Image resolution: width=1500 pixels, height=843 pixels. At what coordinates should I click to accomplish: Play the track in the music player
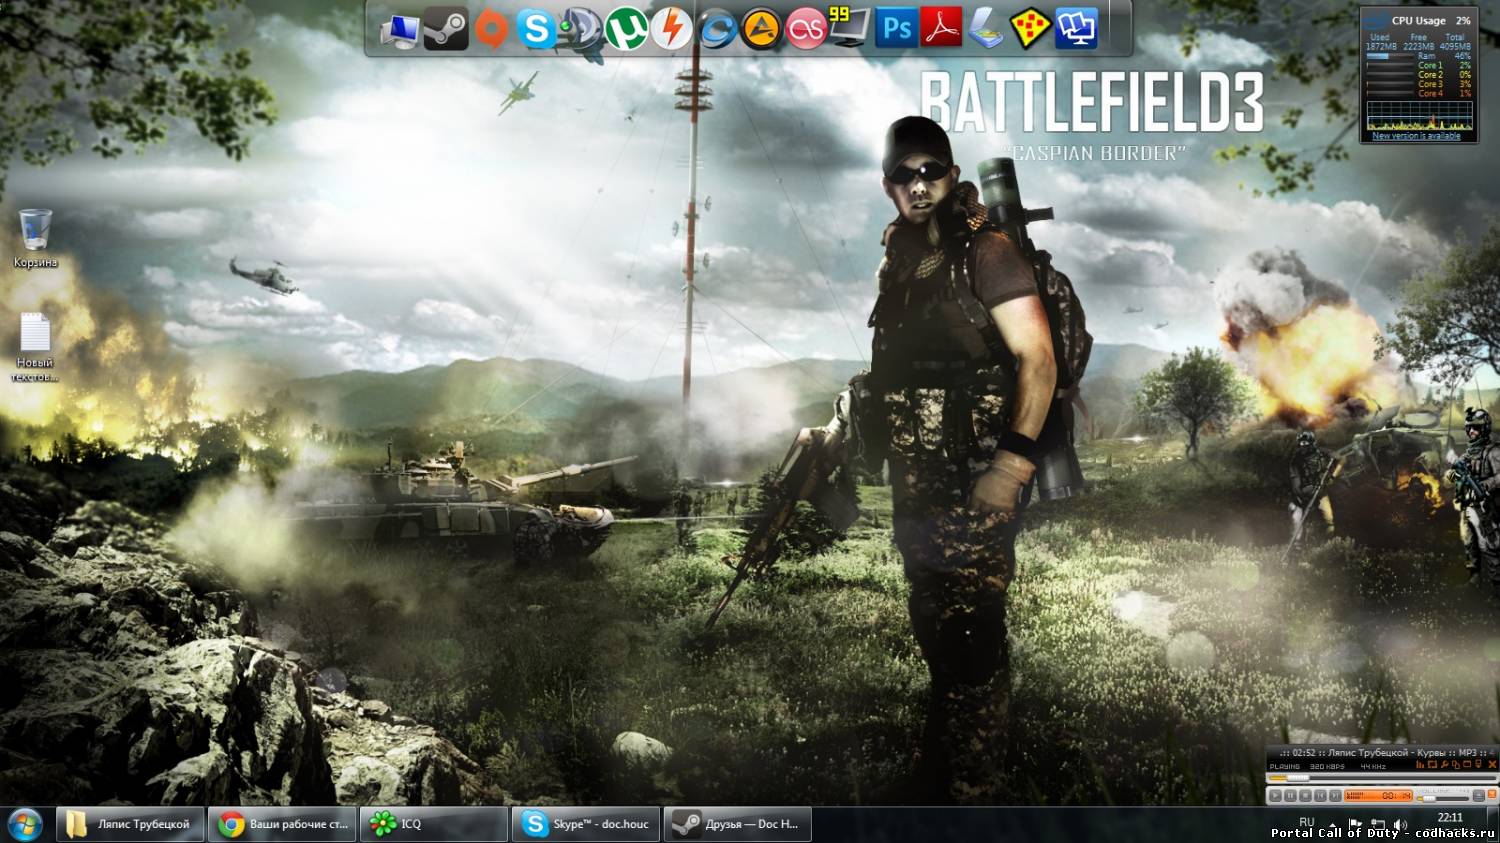click(x=1275, y=796)
